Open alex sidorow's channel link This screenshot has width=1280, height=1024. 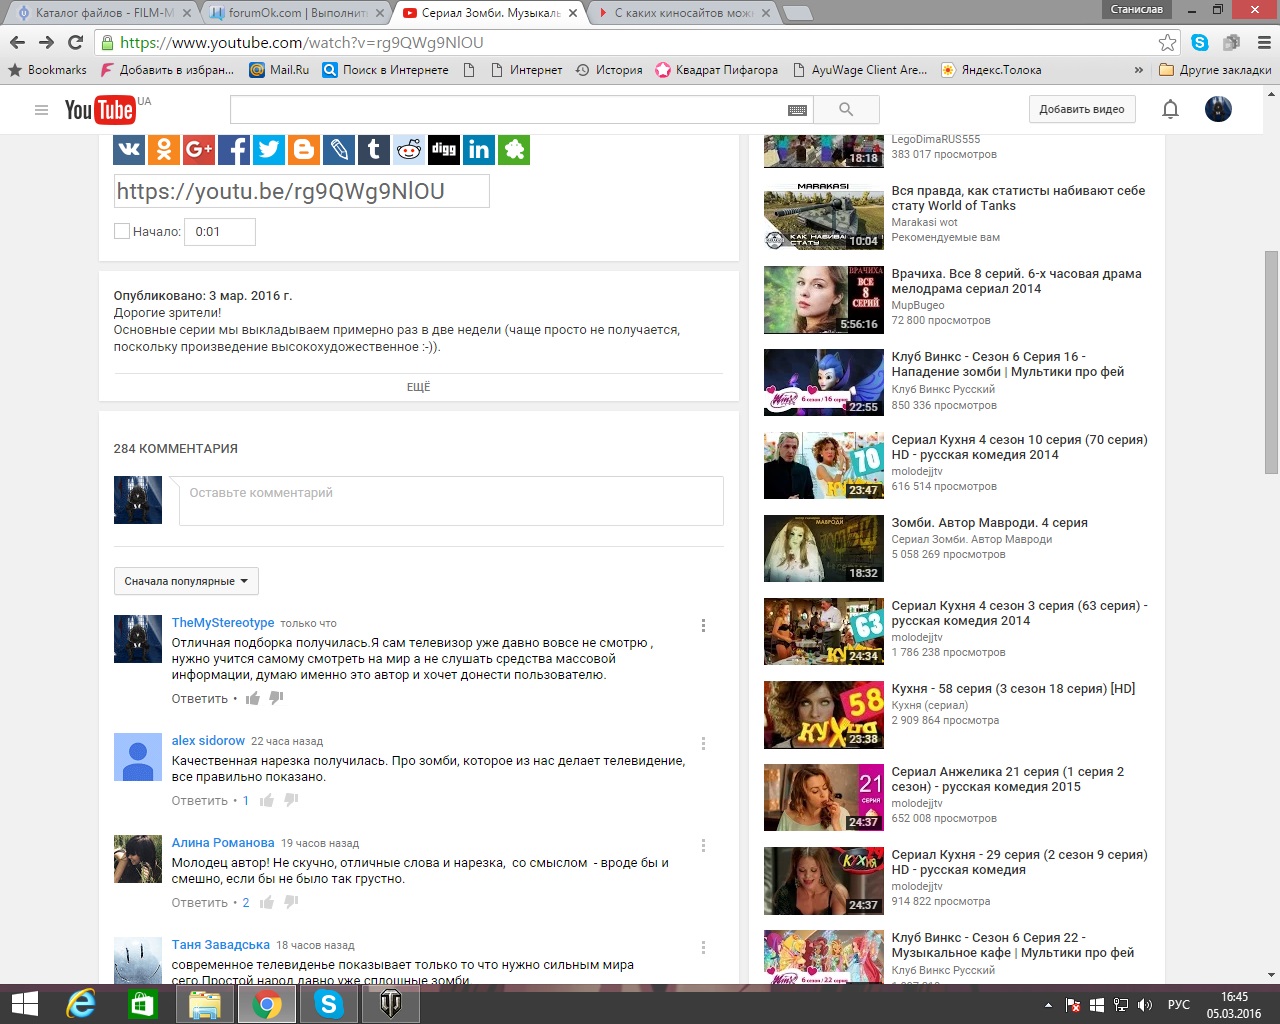[x=208, y=741]
